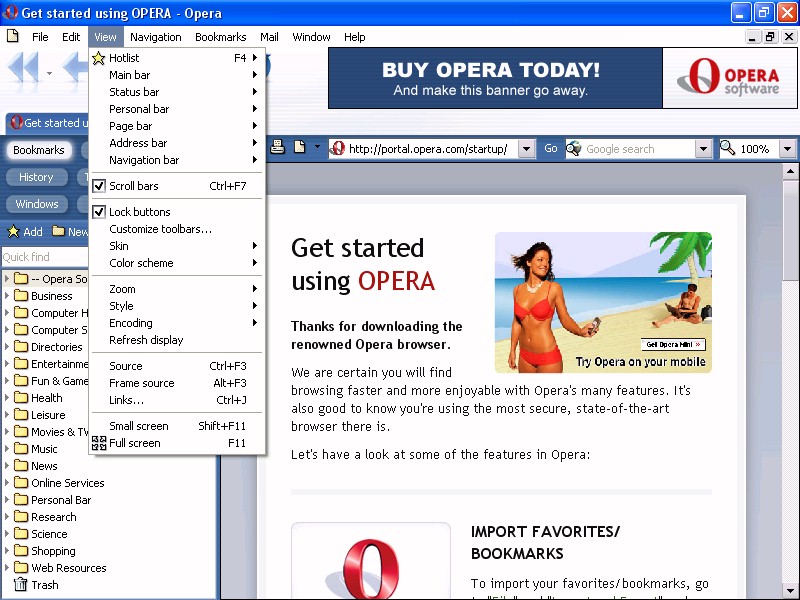Click the Research folder icon
This screenshot has height=600, width=800.
coord(21,516)
